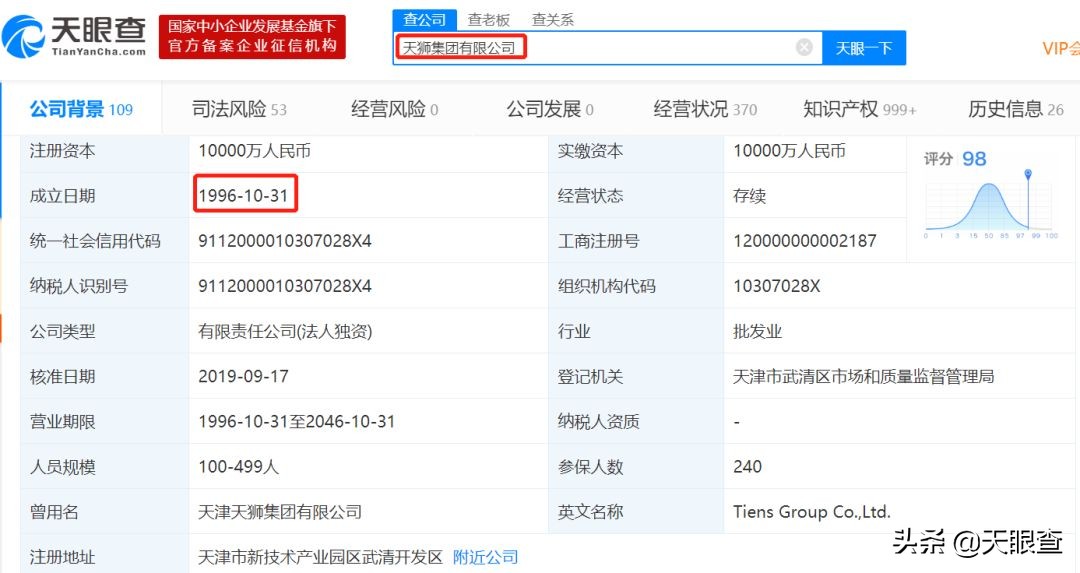Click the 营业期限 value 1996-10-31至2046-10-31
This screenshot has width=1080, height=573.
(297, 421)
